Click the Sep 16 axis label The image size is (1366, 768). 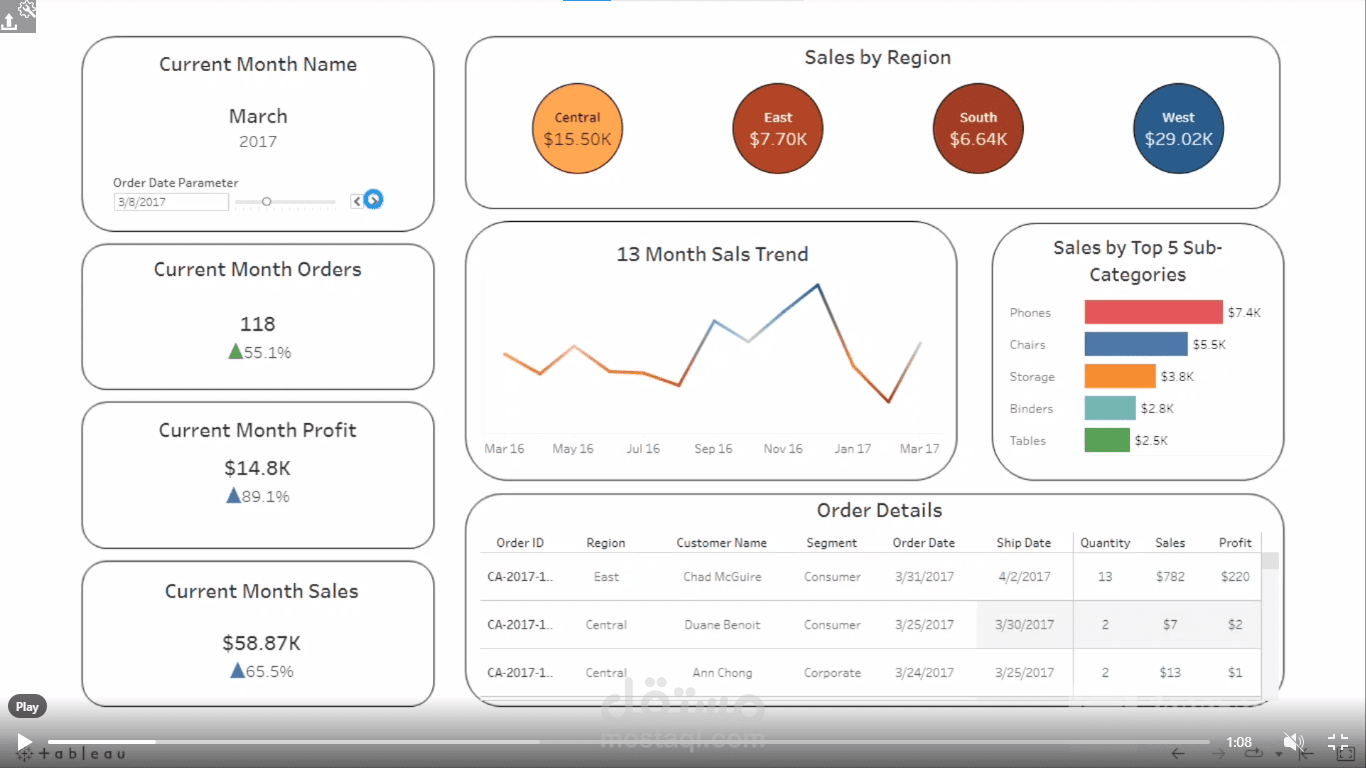tap(713, 449)
